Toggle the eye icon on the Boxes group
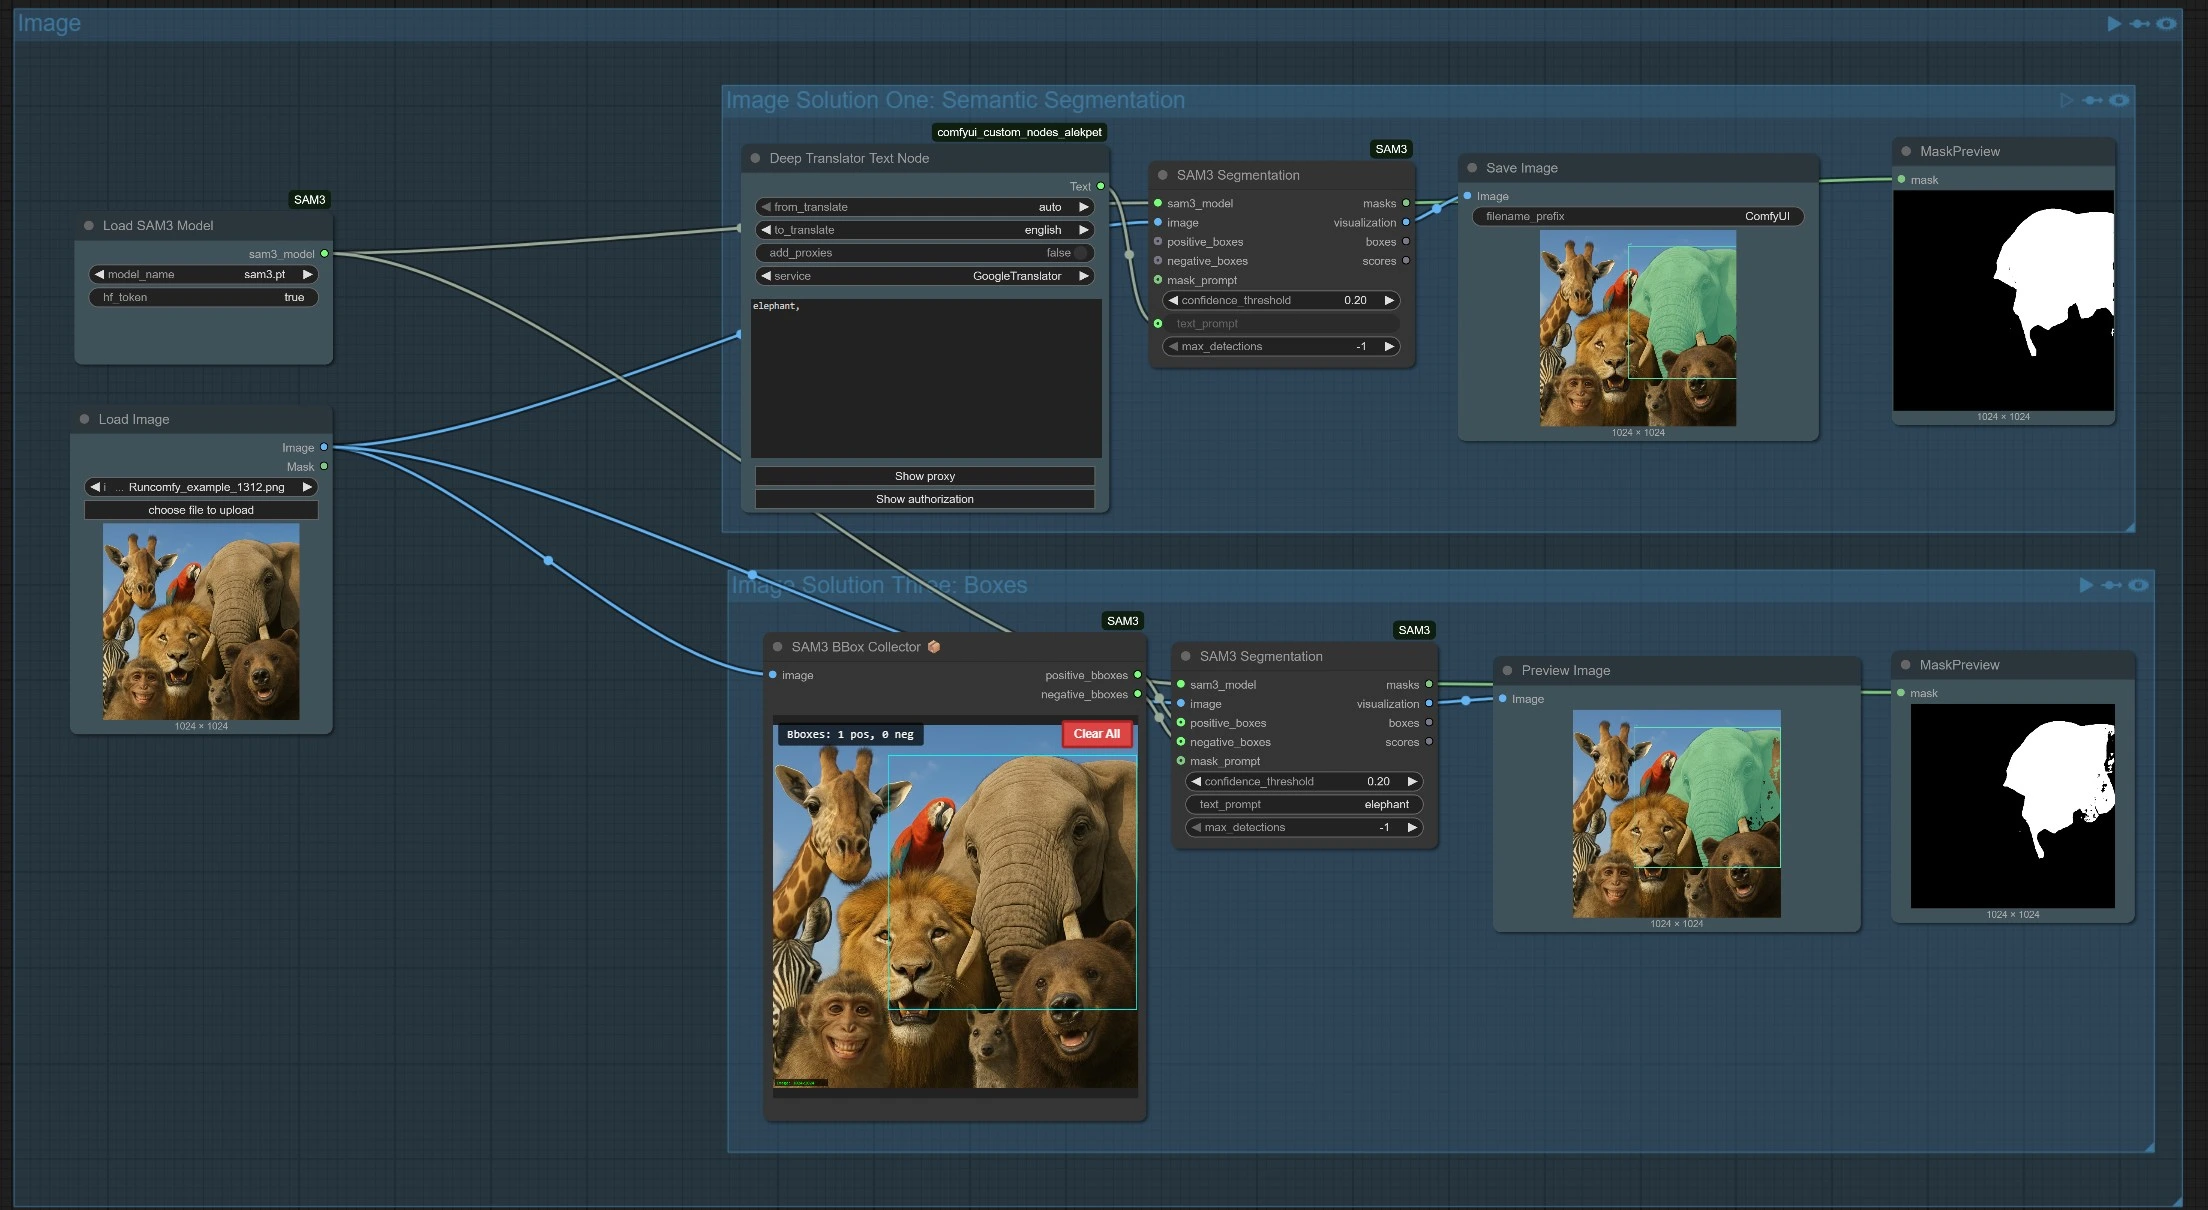Screen dimensions: 2208x1210 tap(2138, 585)
